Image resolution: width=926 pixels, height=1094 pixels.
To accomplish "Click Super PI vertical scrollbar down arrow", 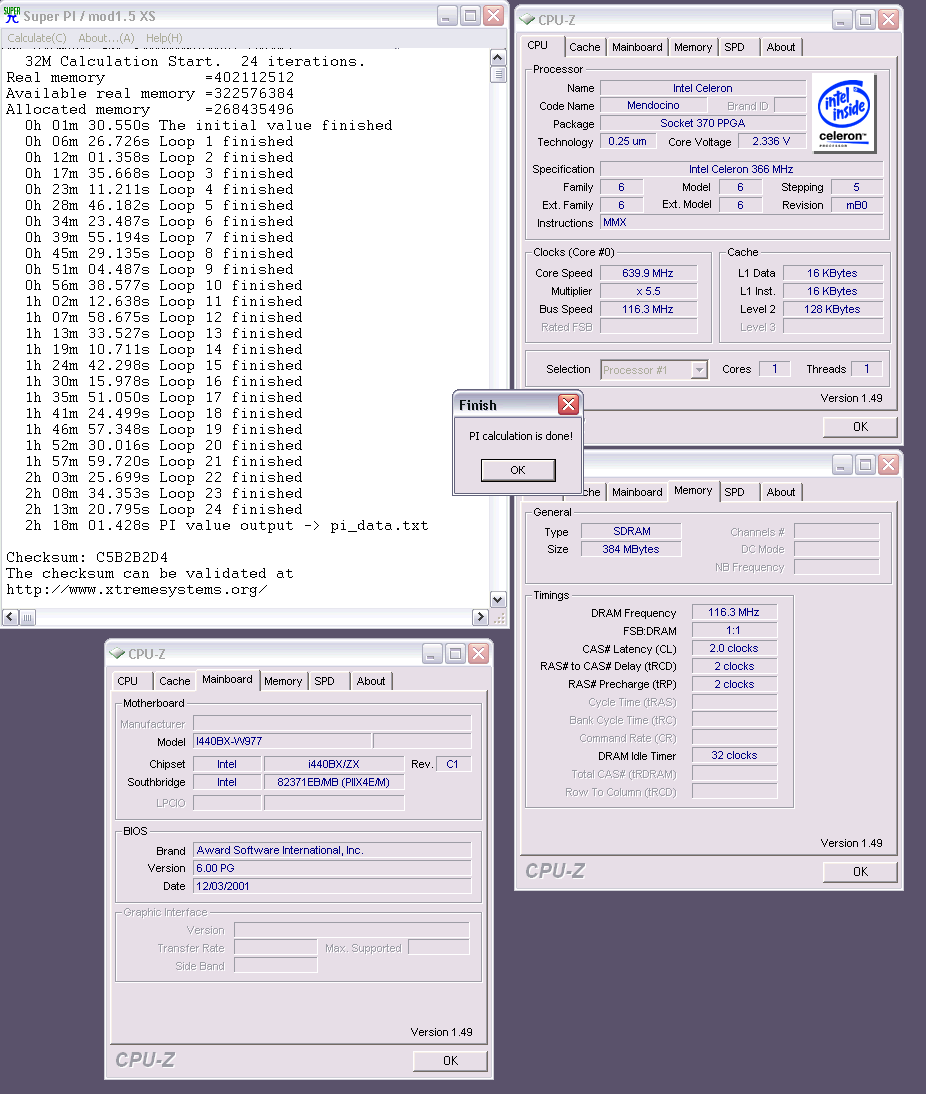I will [498, 599].
